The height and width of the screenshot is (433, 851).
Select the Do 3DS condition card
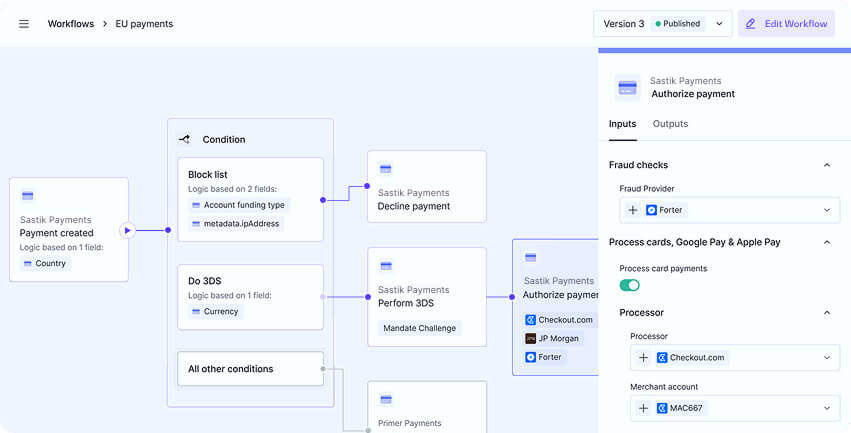pyautogui.click(x=251, y=297)
